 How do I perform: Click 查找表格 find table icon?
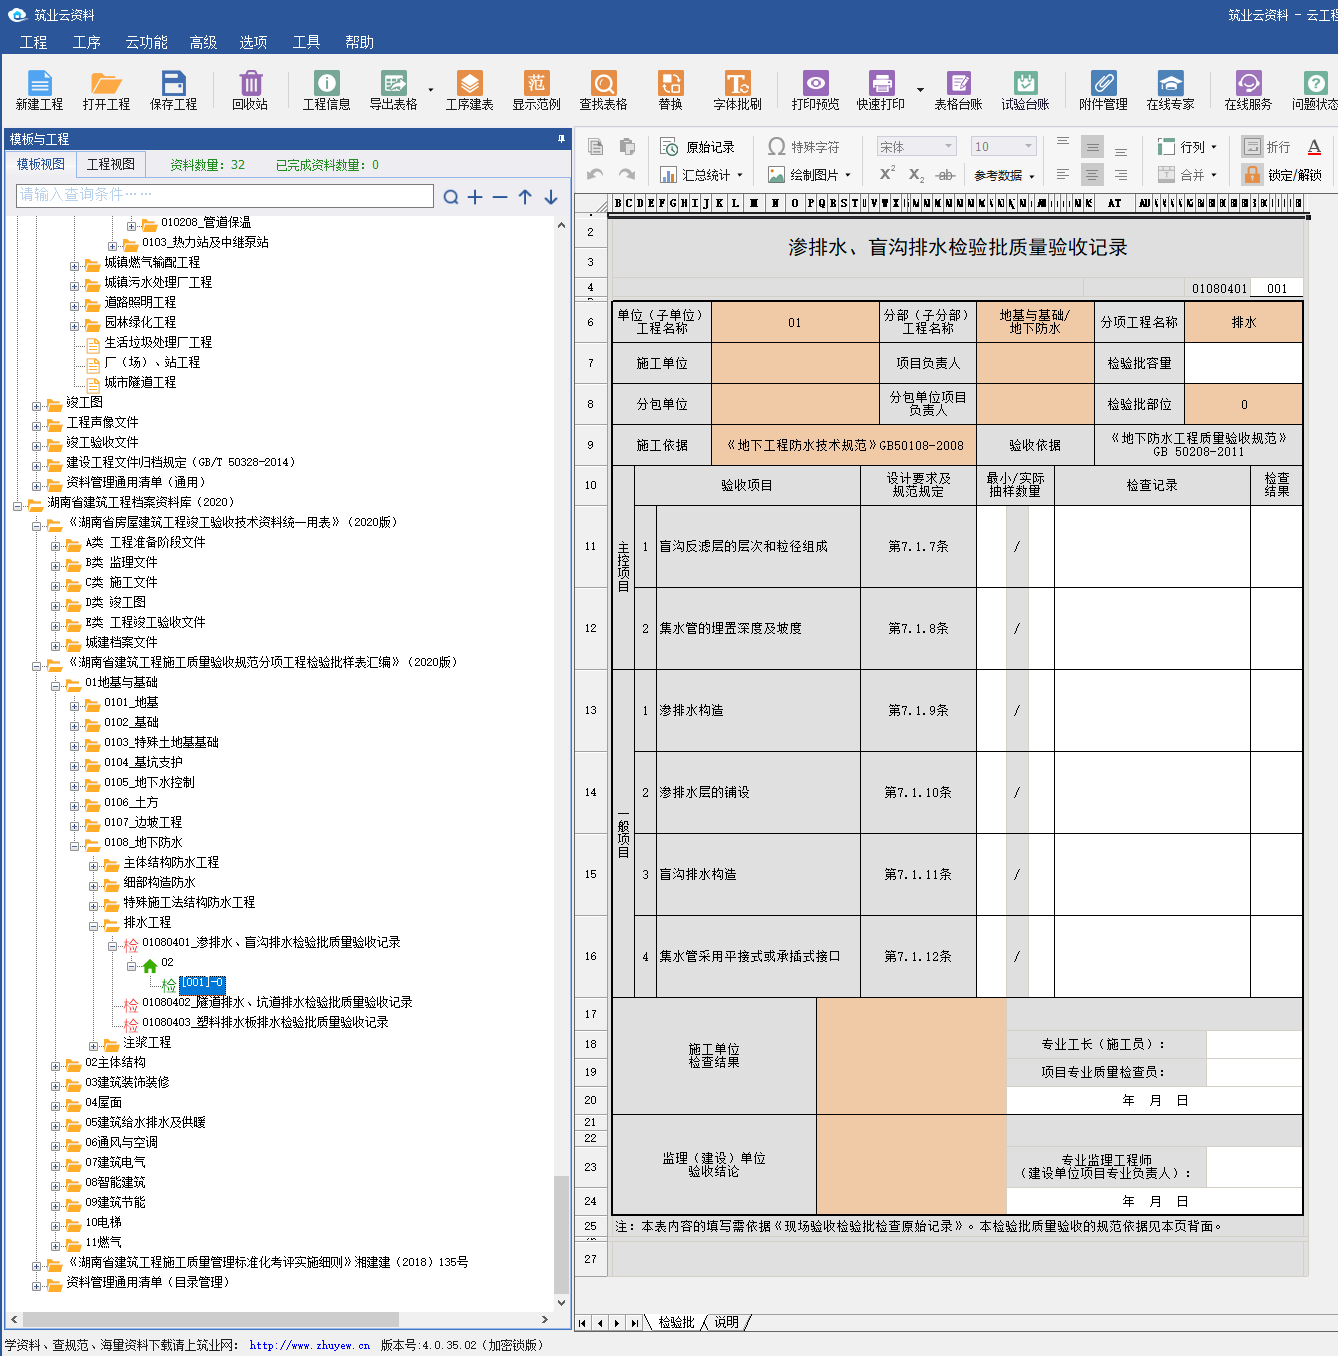point(603,90)
